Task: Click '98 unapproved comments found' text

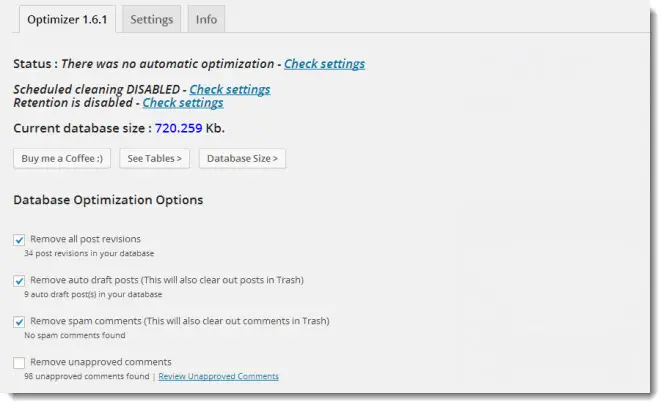Action: click(x=87, y=376)
